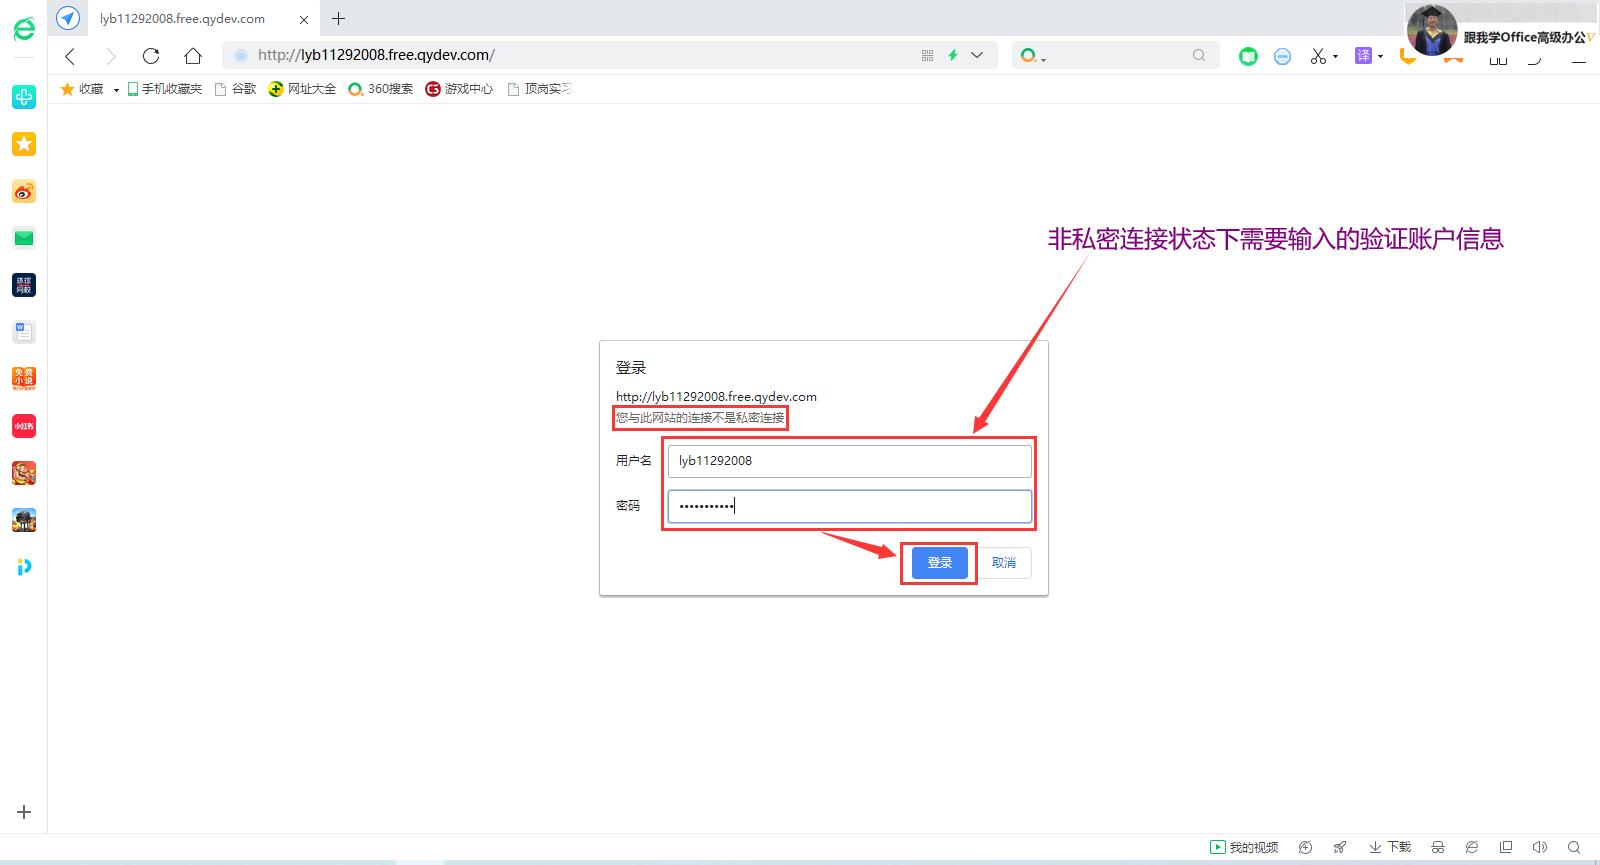Click the green lightning speed mode icon
The image size is (1600, 865).
click(953, 56)
